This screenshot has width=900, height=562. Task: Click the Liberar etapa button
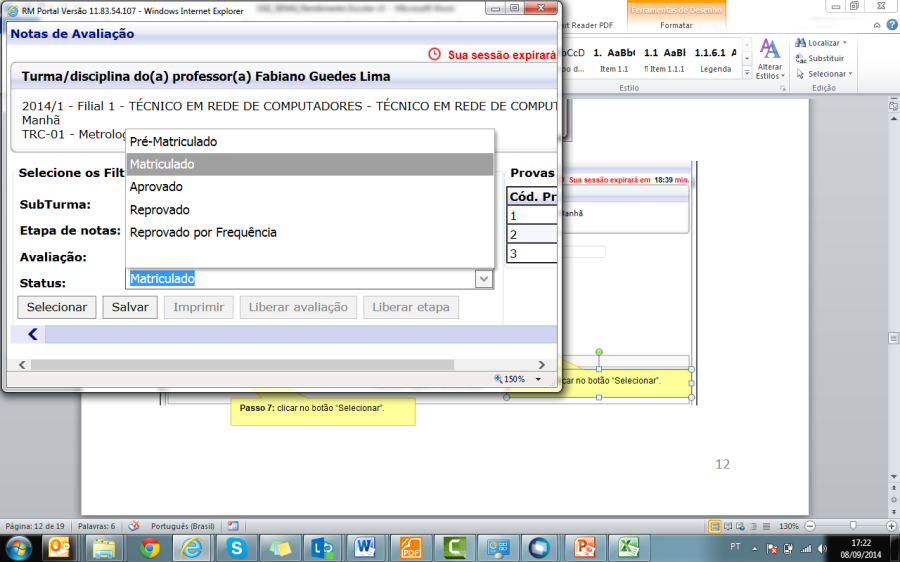[x=410, y=307]
